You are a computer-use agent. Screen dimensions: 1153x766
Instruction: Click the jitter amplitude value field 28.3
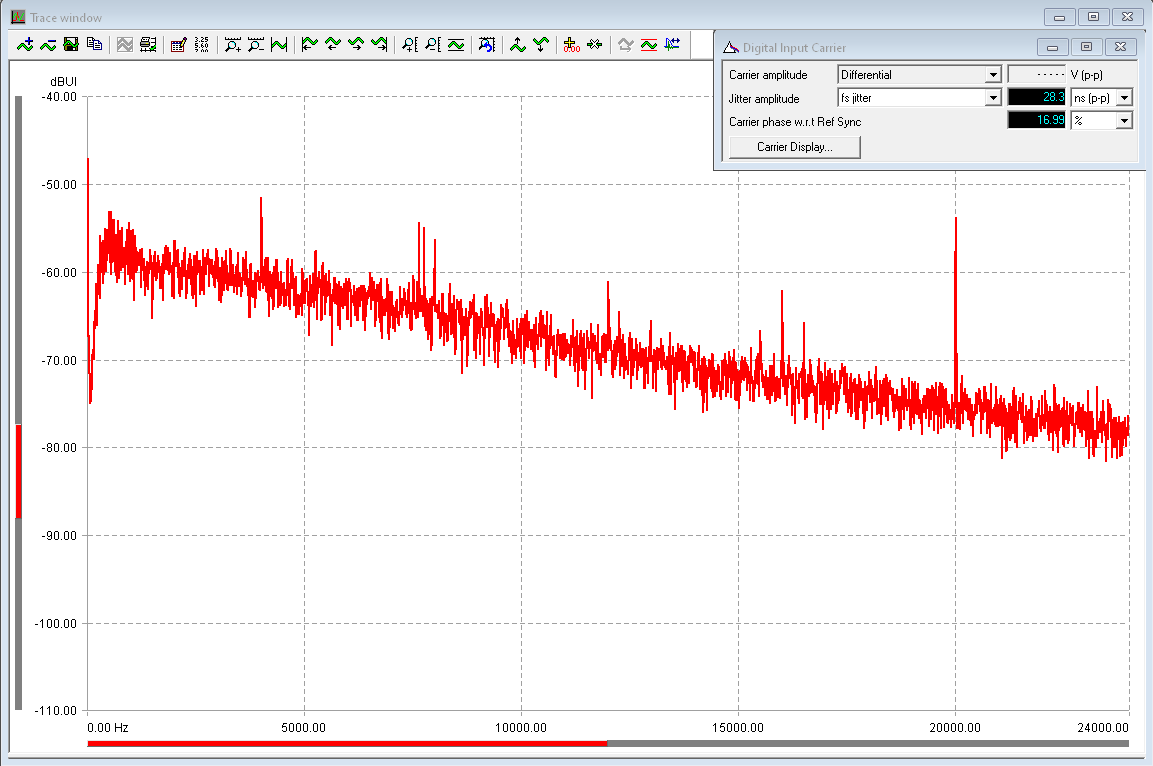(x=1036, y=98)
